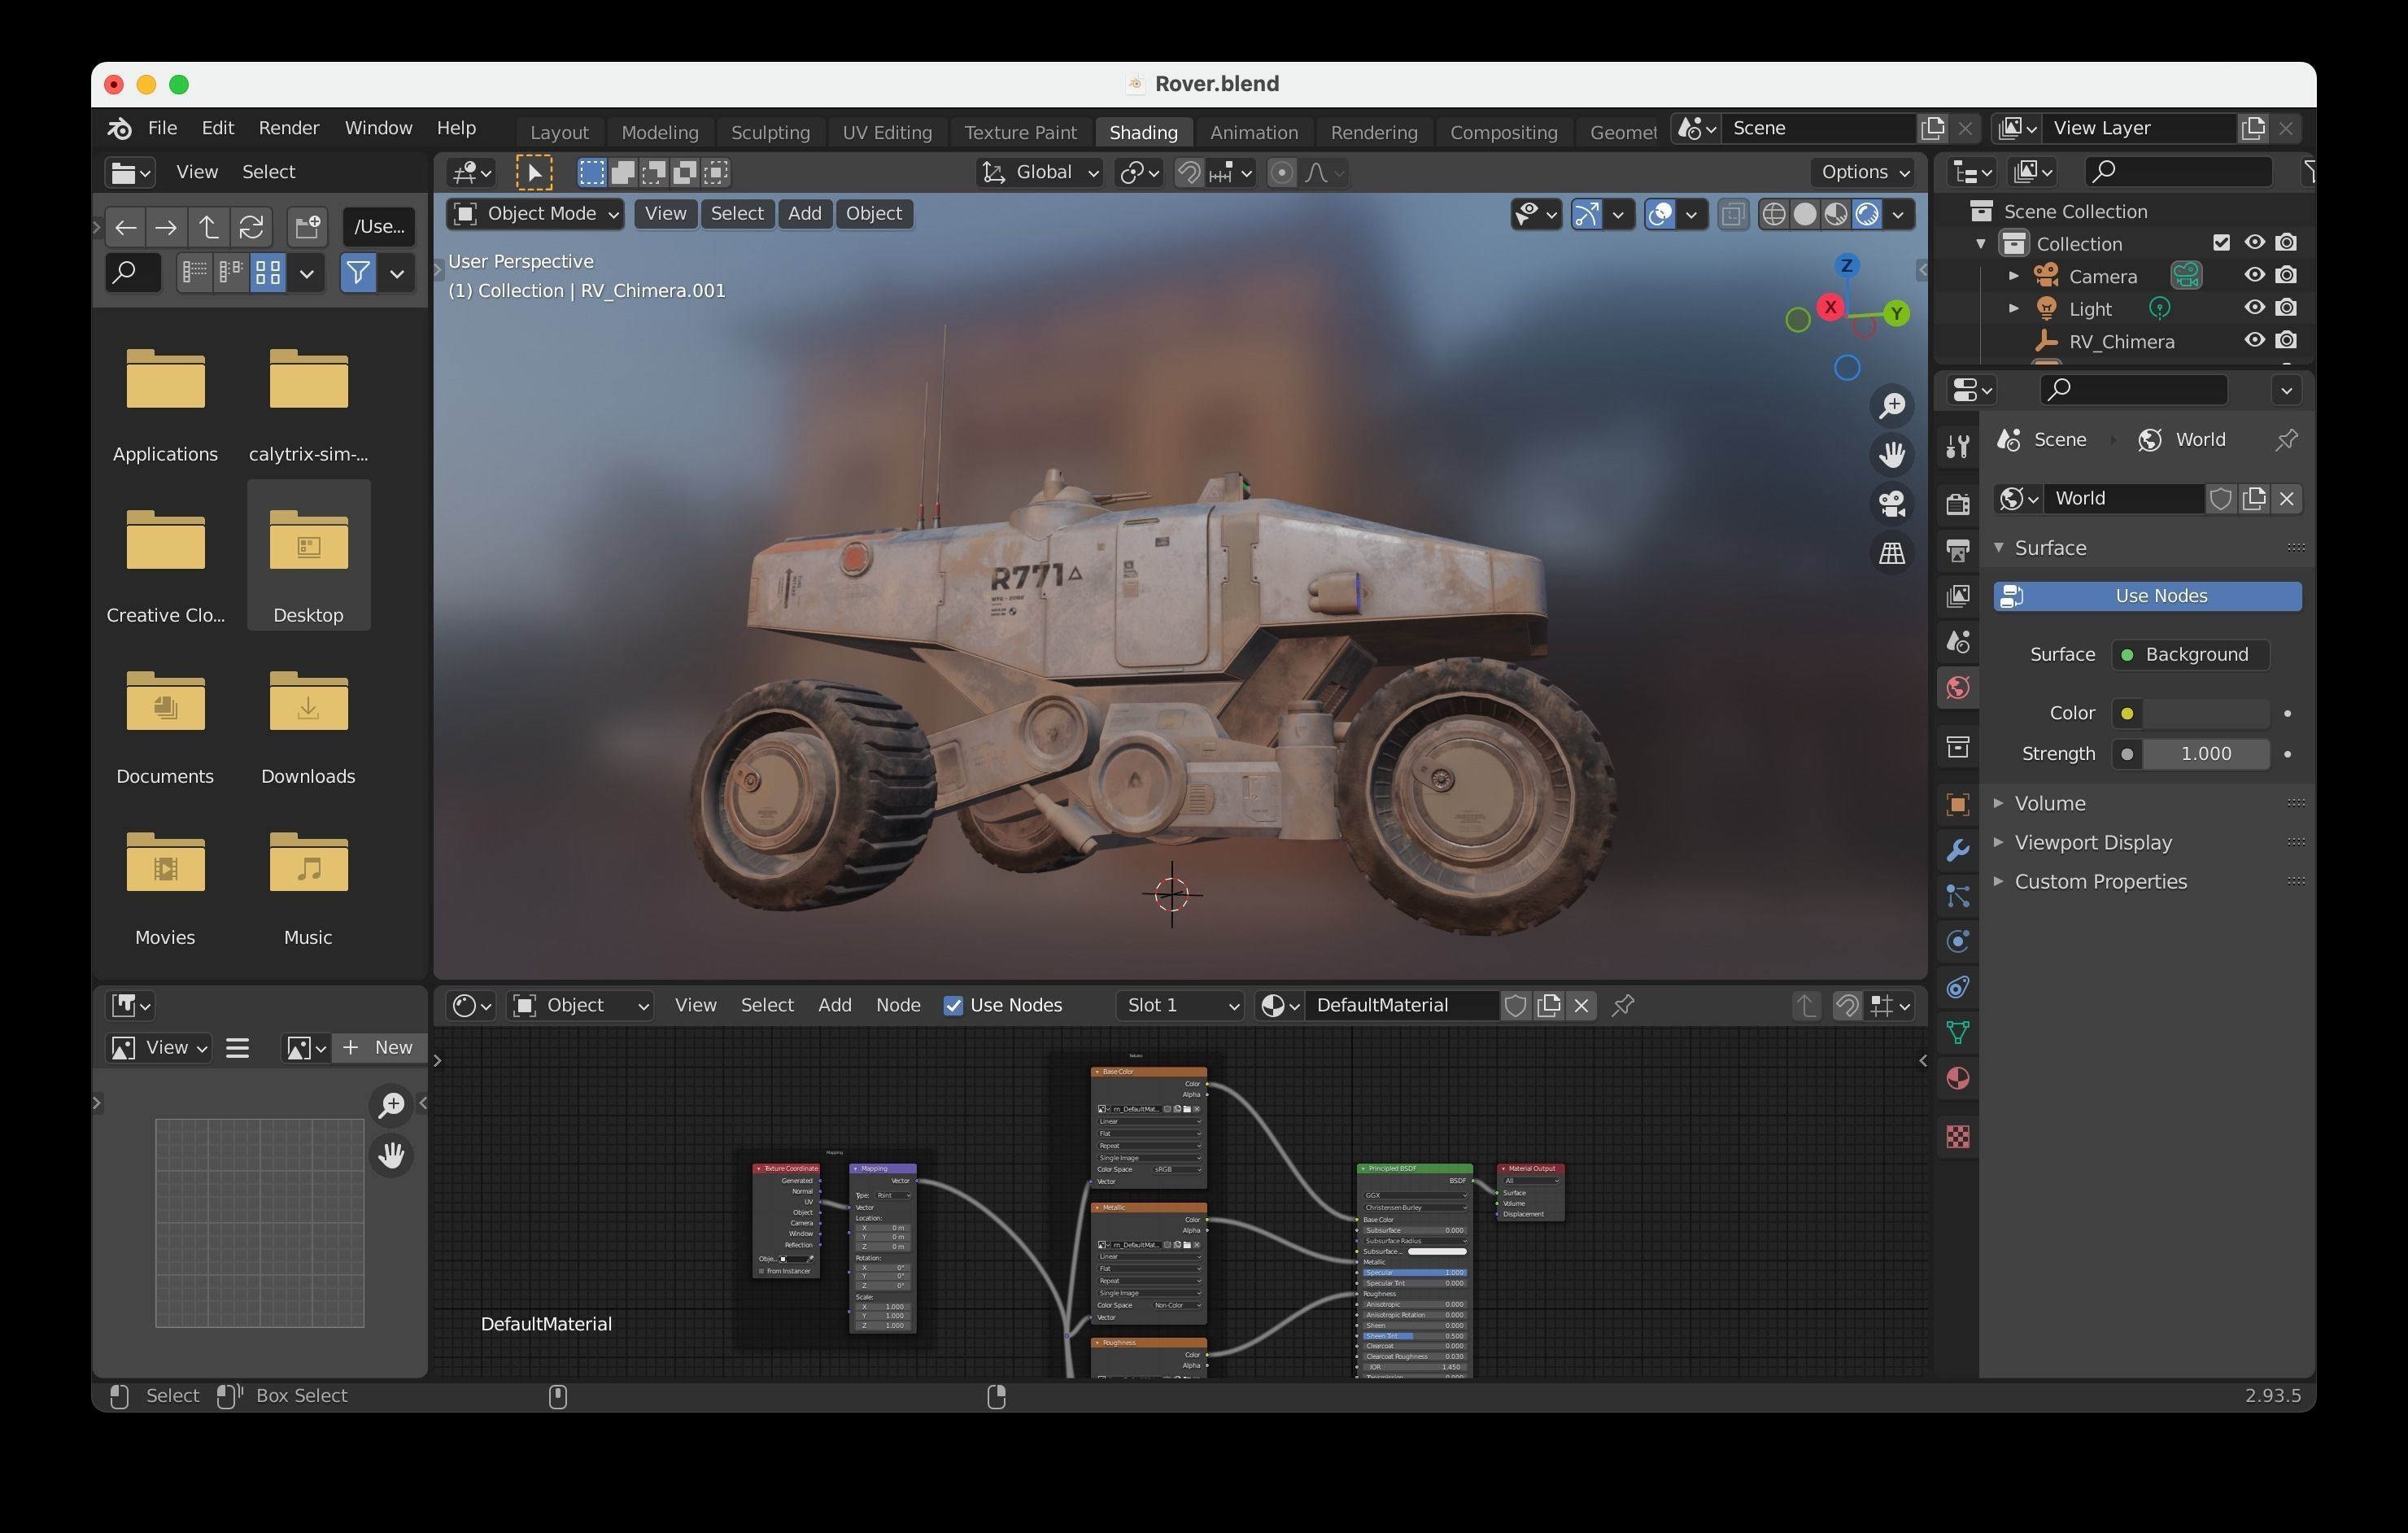
Task: Hide the Camera object in outliner
Action: point(2254,275)
